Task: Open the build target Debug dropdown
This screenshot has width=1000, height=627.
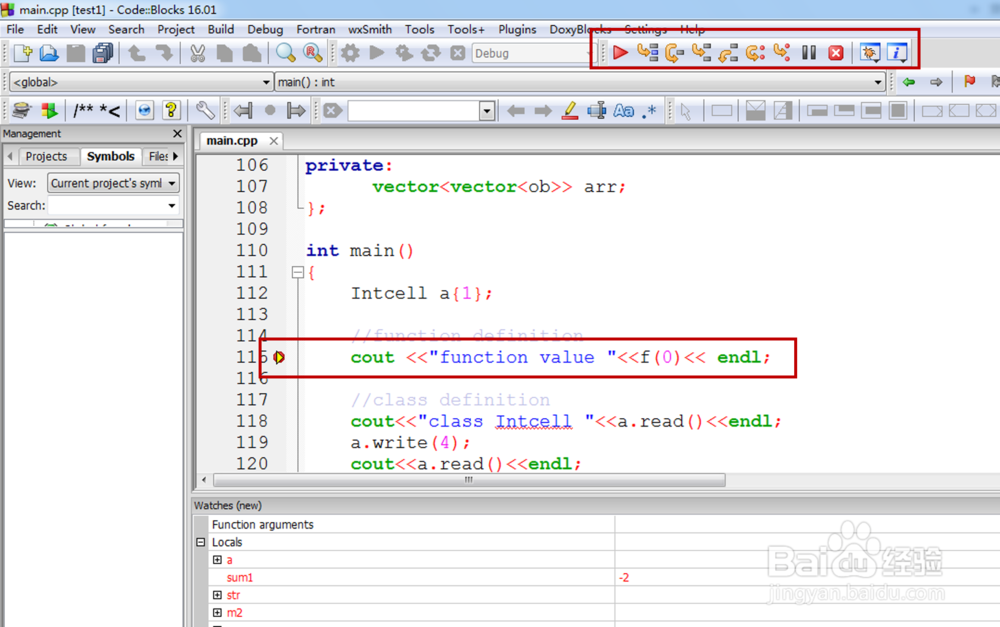Action: (x=533, y=53)
